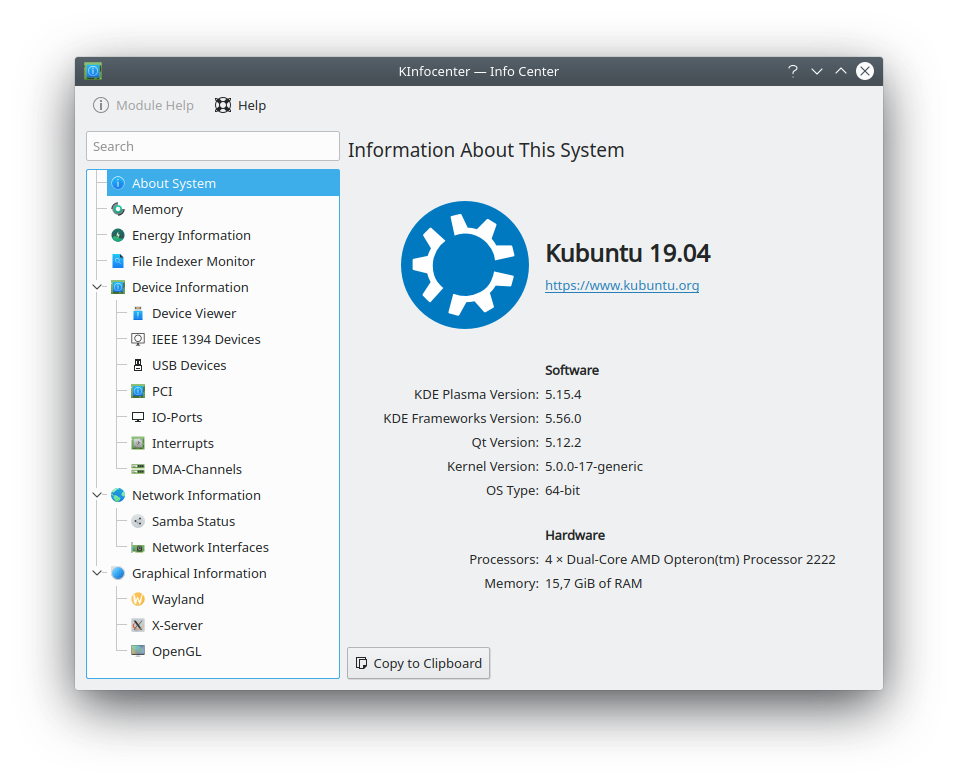Collapse the Device Information tree branch
Screen dimensions: 958x783
pyautogui.click(x=97, y=287)
